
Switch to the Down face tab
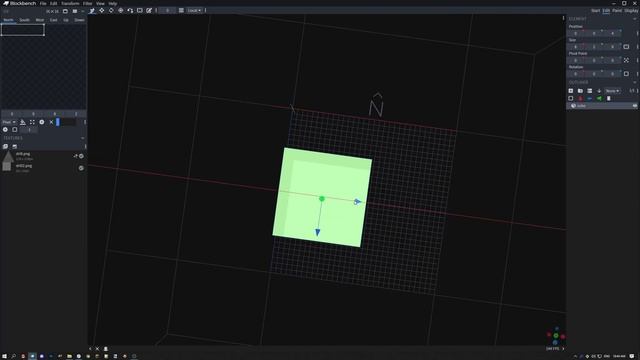(x=79, y=20)
